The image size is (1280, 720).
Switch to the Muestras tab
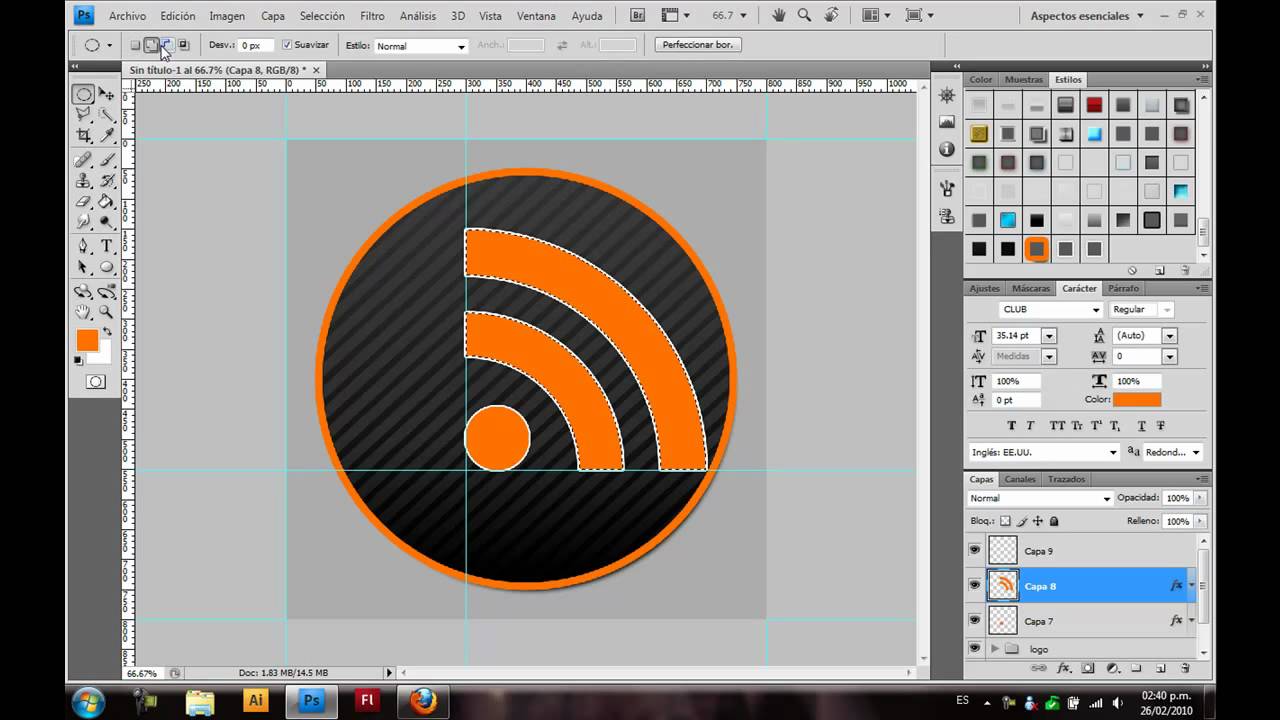point(1023,79)
